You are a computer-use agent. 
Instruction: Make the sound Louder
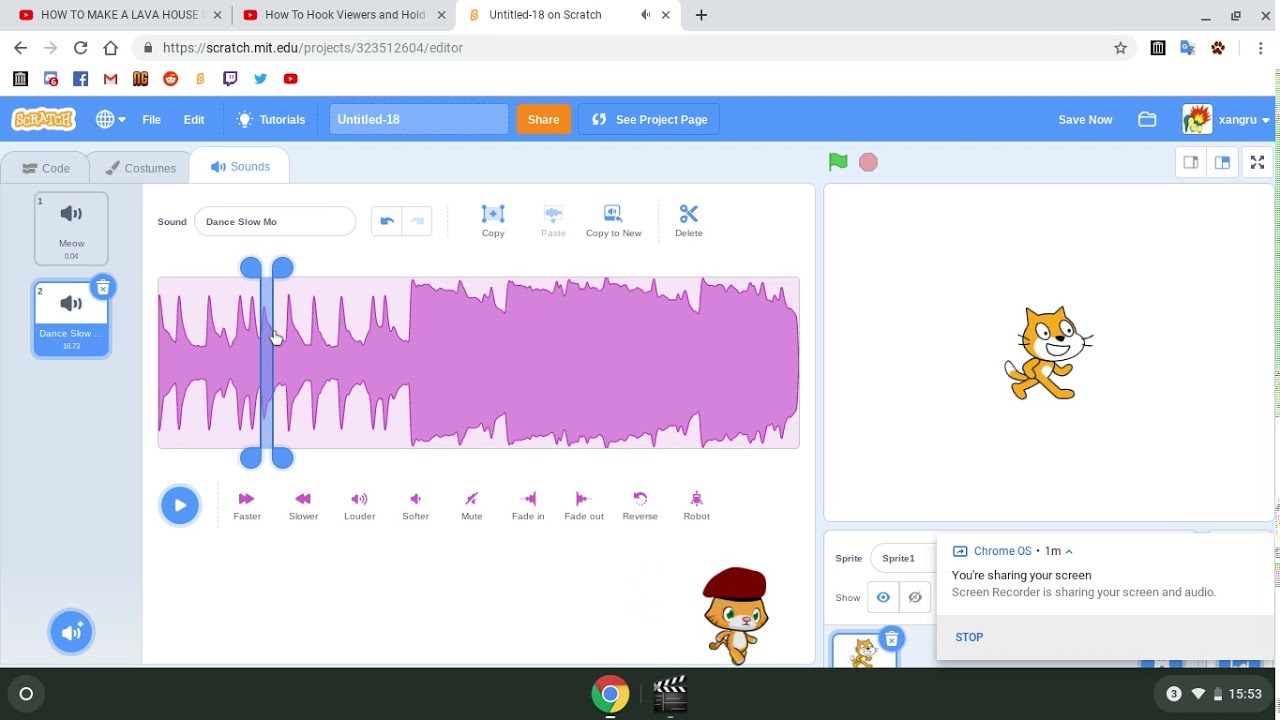coord(359,505)
